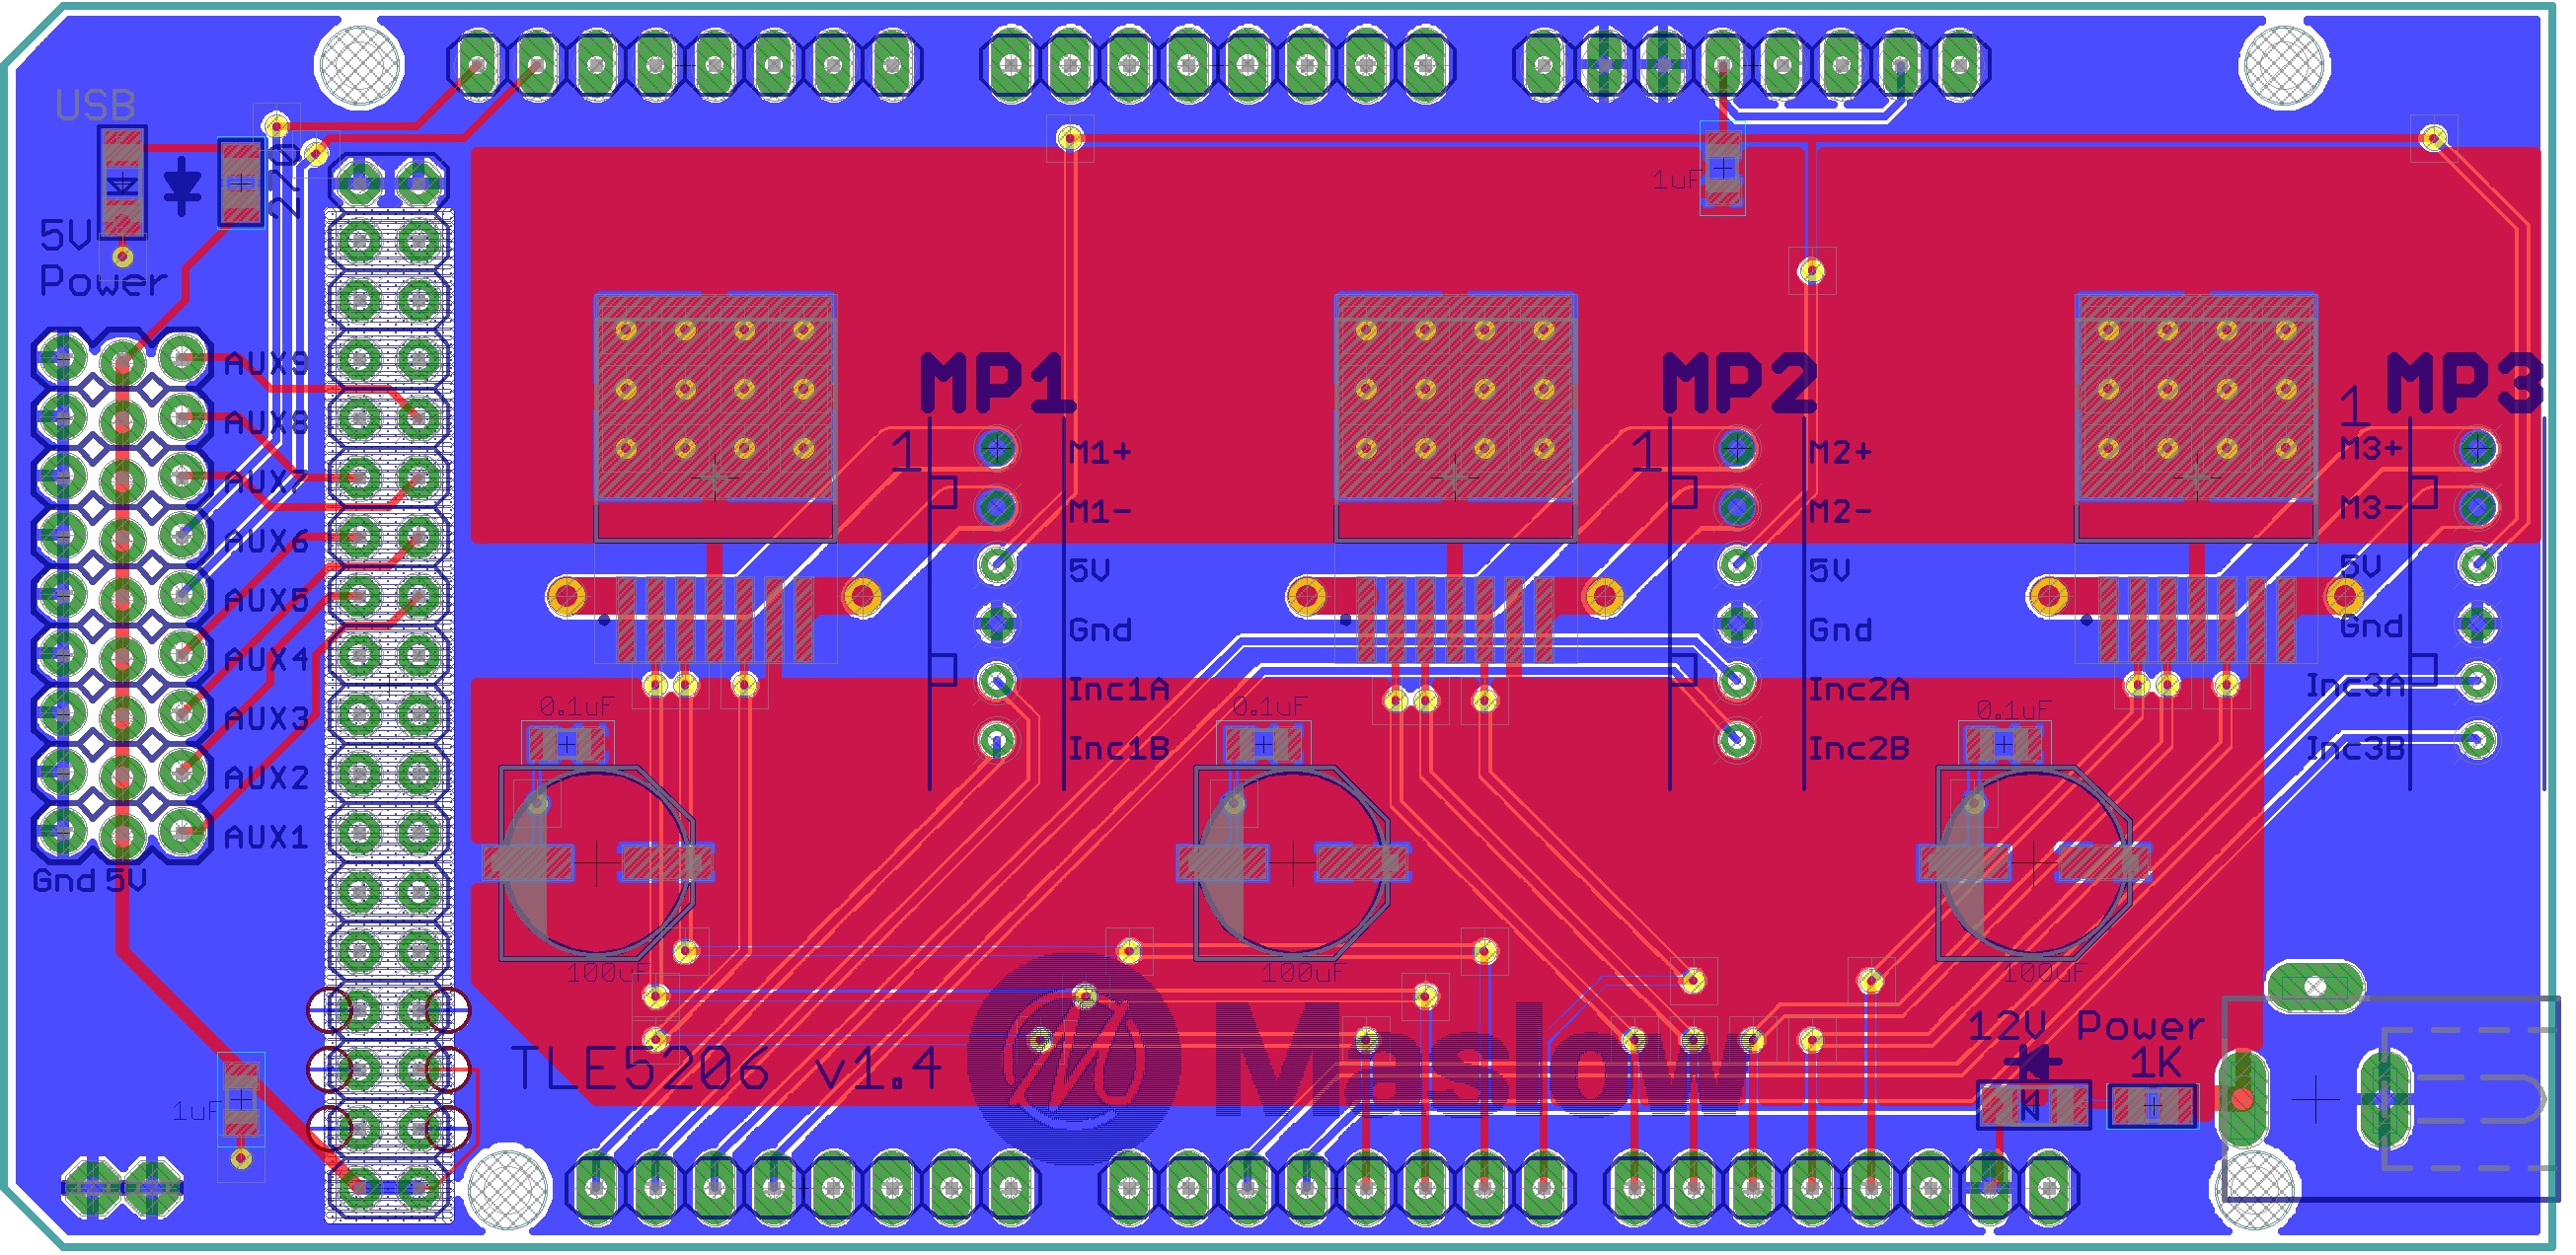The image size is (2576, 1255).
Task: Select the AUX1 label text
Action: click(266, 836)
